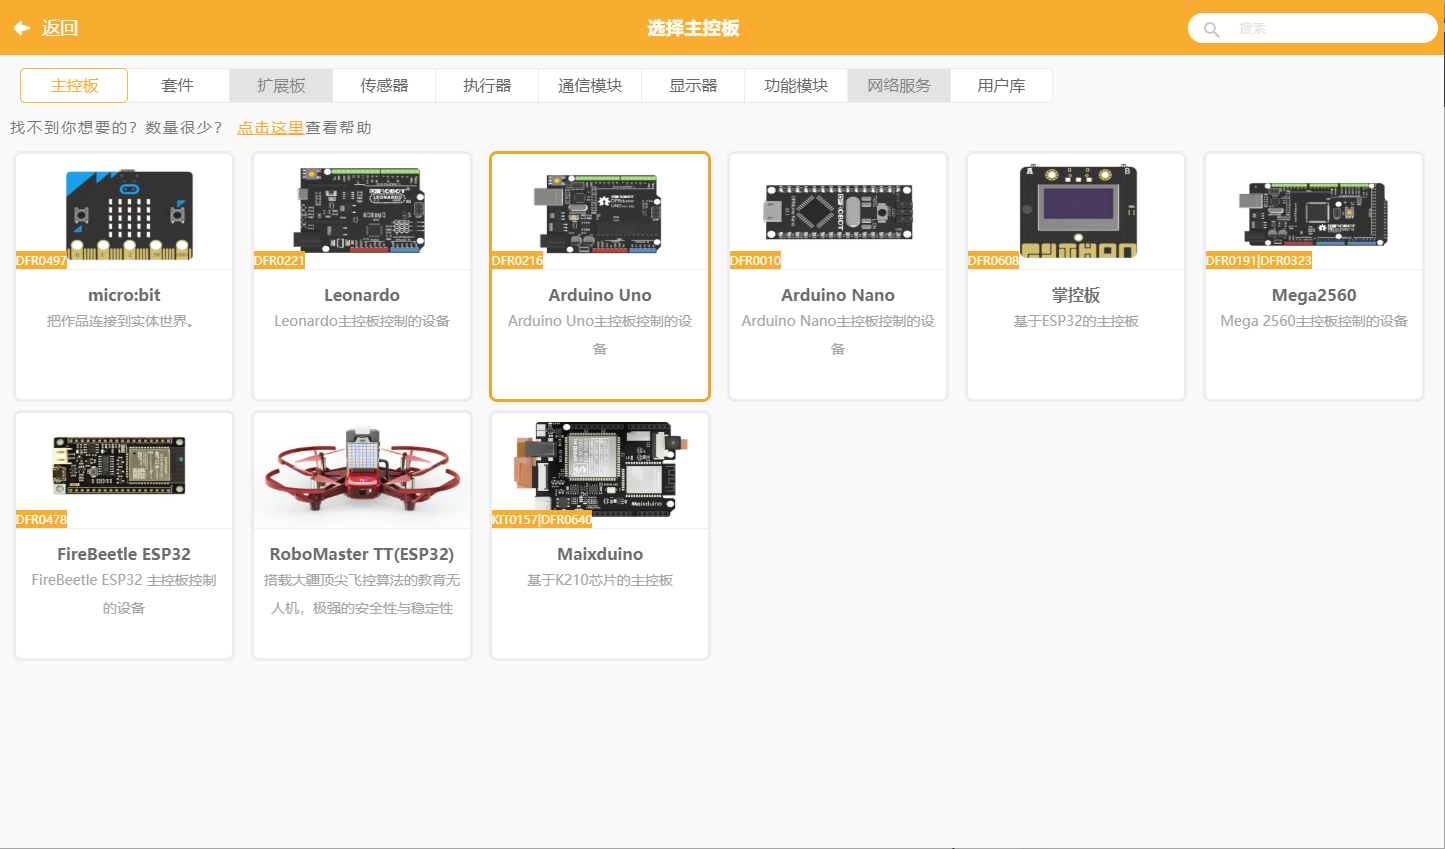The width and height of the screenshot is (1445, 849).
Task: Click description 基于ESP32的主控板
Action: tap(1076, 321)
